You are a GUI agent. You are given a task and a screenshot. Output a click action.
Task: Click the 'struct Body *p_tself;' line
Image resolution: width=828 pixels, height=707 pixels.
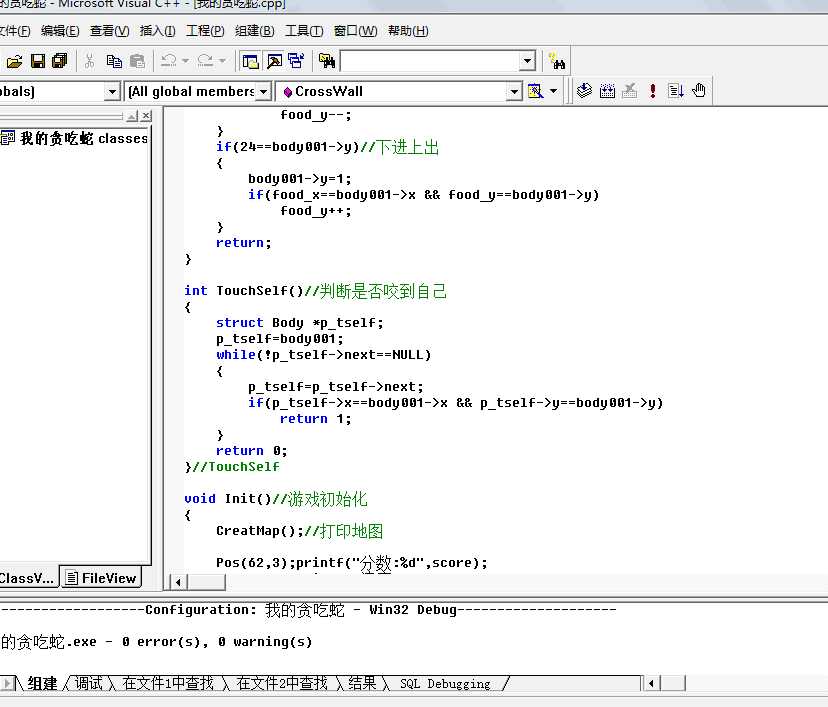pyautogui.click(x=299, y=323)
